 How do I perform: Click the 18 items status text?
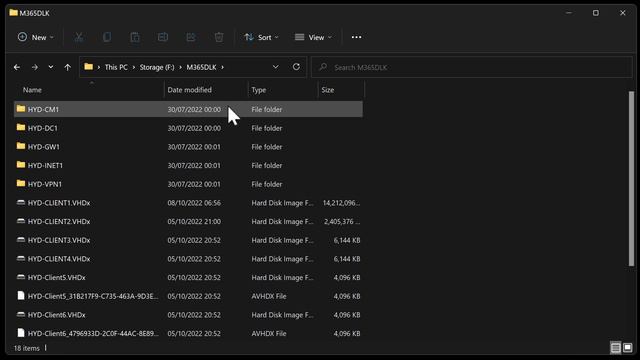pos(27,348)
